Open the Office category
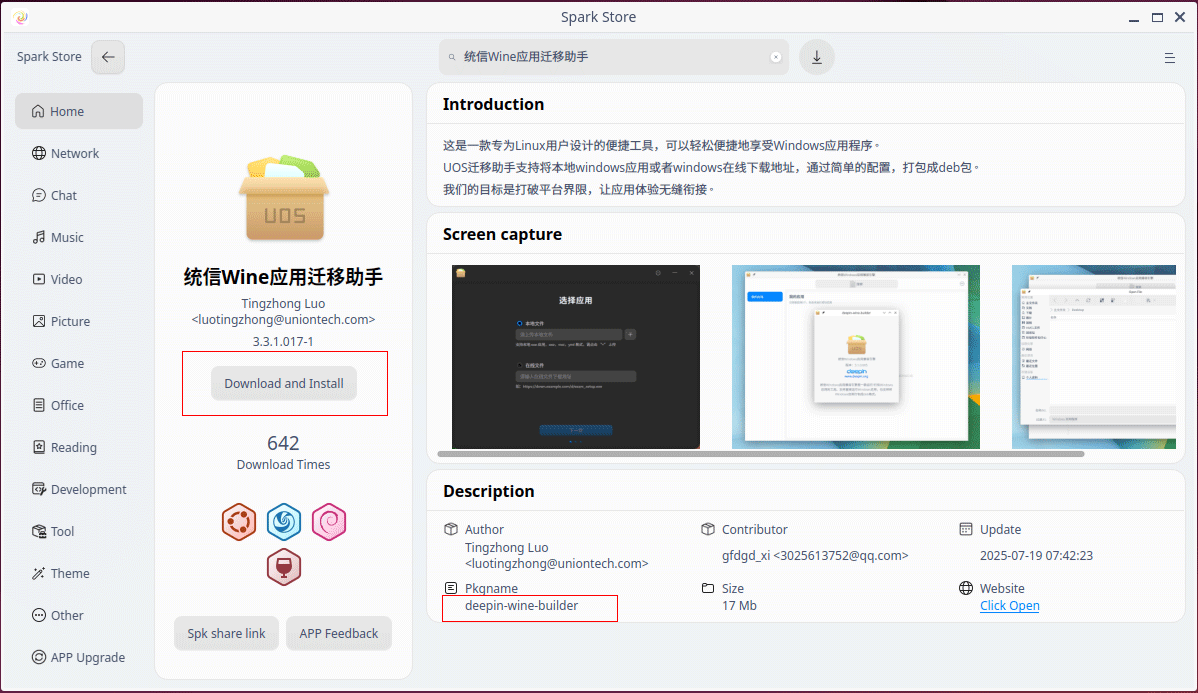The image size is (1198, 693). pyautogui.click(x=79, y=406)
